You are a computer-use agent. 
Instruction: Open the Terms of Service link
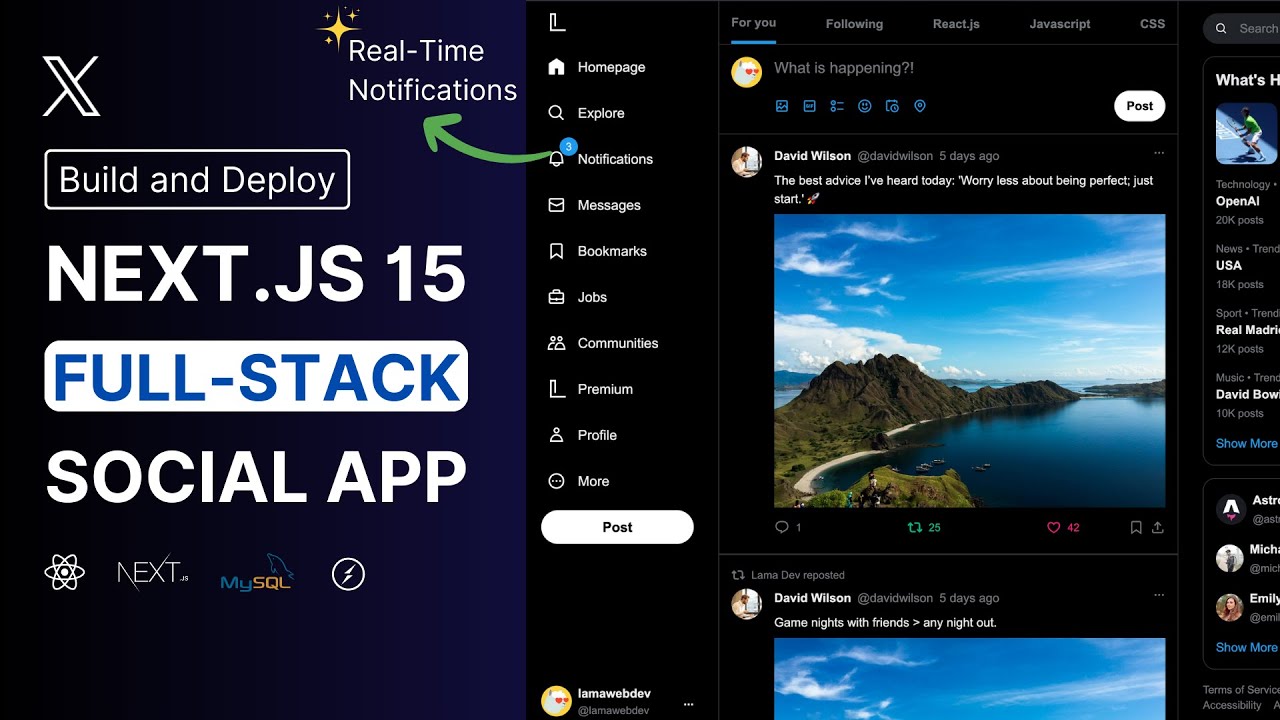point(1241,690)
